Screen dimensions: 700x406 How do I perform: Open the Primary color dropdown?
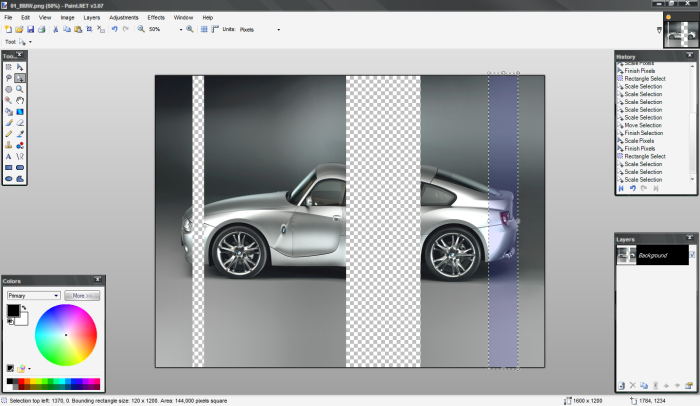33,296
